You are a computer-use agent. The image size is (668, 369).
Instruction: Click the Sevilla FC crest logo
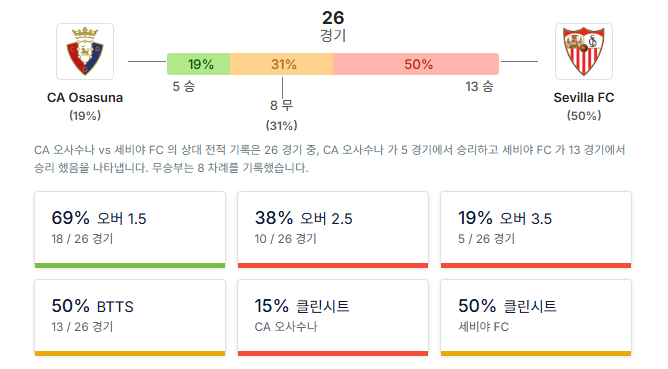point(584,52)
